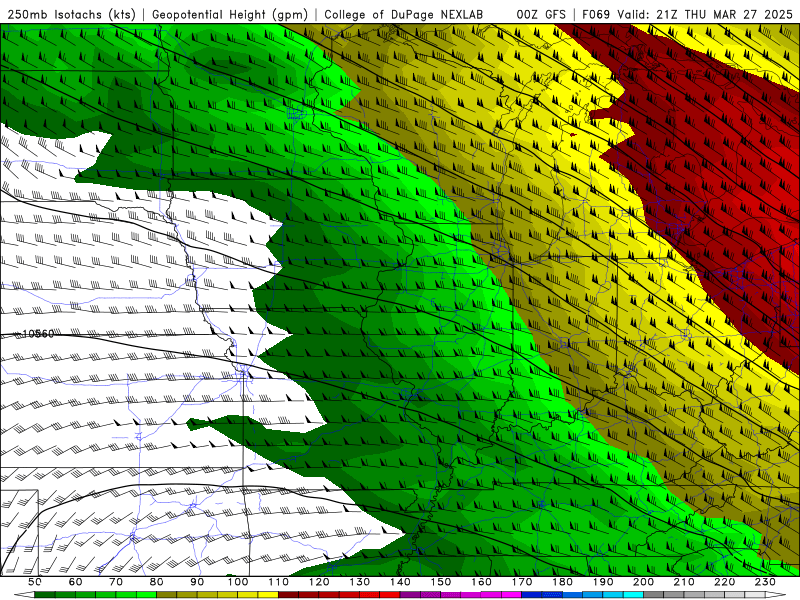Click the 10560 height contour label
The height and width of the screenshot is (600, 800).
pos(38,334)
